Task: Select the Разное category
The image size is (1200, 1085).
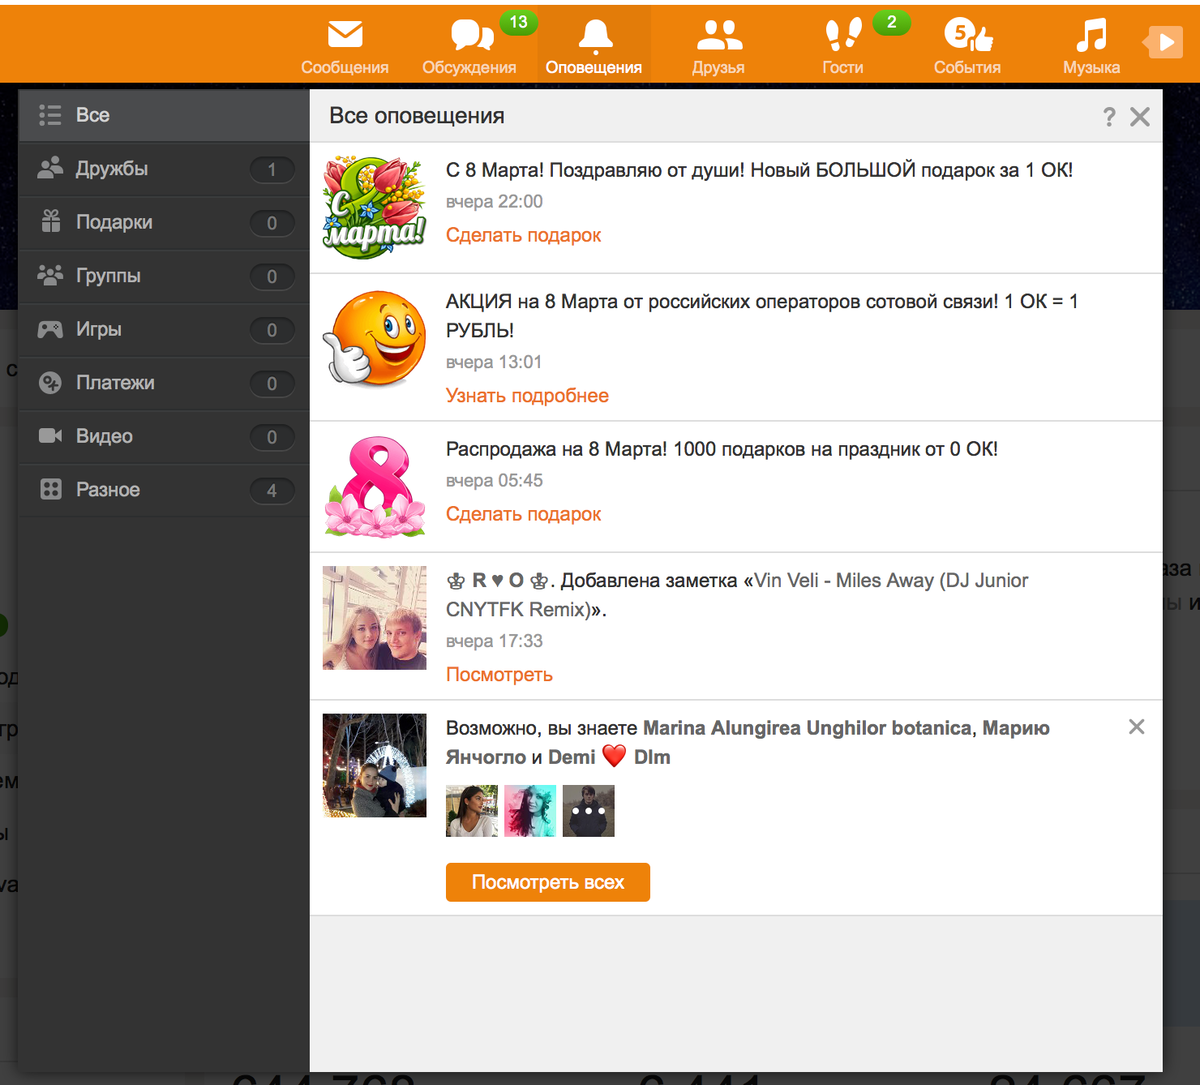Action: (x=164, y=490)
